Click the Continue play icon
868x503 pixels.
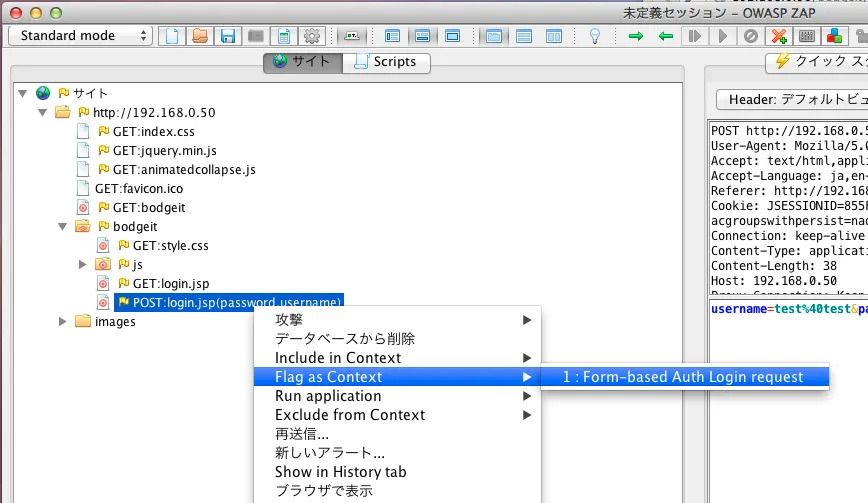click(x=722, y=36)
